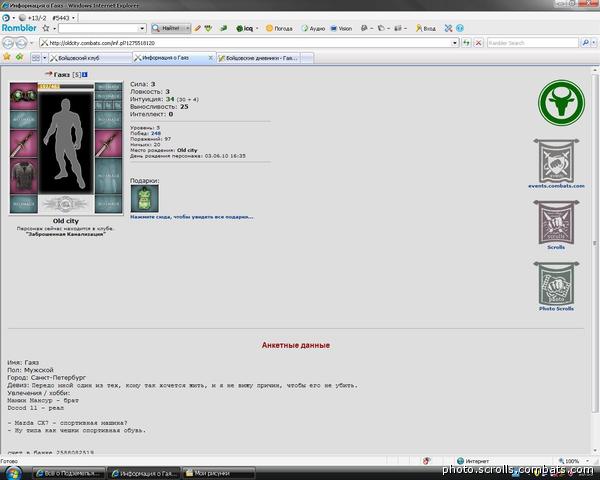Click the text Город: Санкт-Петербург

(x=47, y=377)
